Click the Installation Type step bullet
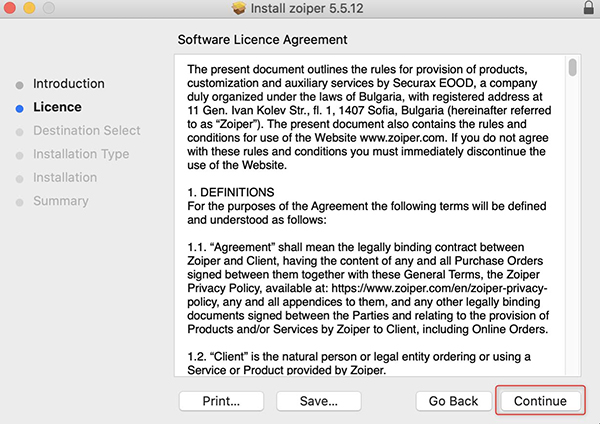The width and height of the screenshot is (600, 424). [20, 155]
